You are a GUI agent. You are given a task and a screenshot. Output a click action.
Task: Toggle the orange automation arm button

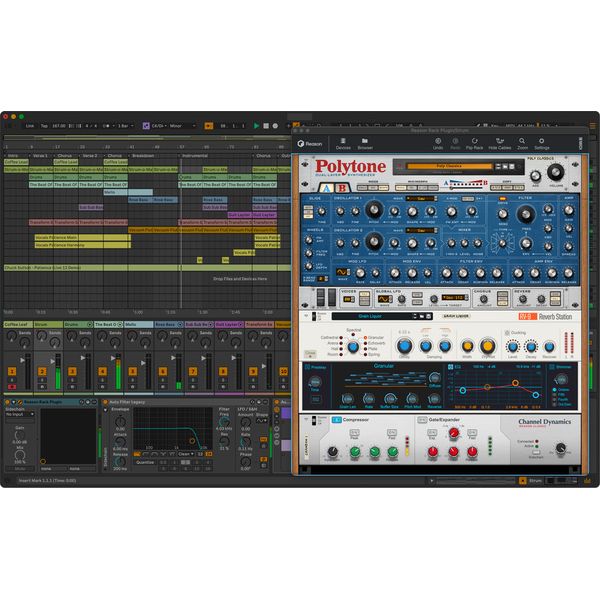pyautogui.click(x=209, y=126)
